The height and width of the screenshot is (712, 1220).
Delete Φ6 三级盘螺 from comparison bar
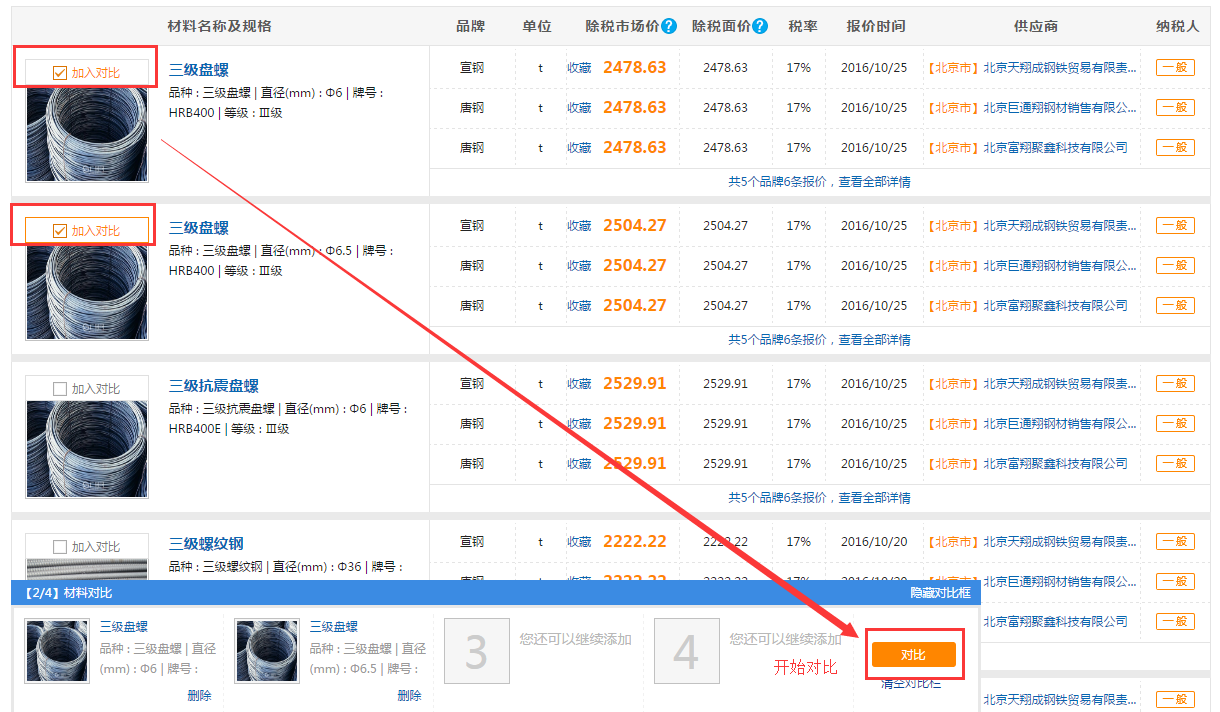click(199, 696)
